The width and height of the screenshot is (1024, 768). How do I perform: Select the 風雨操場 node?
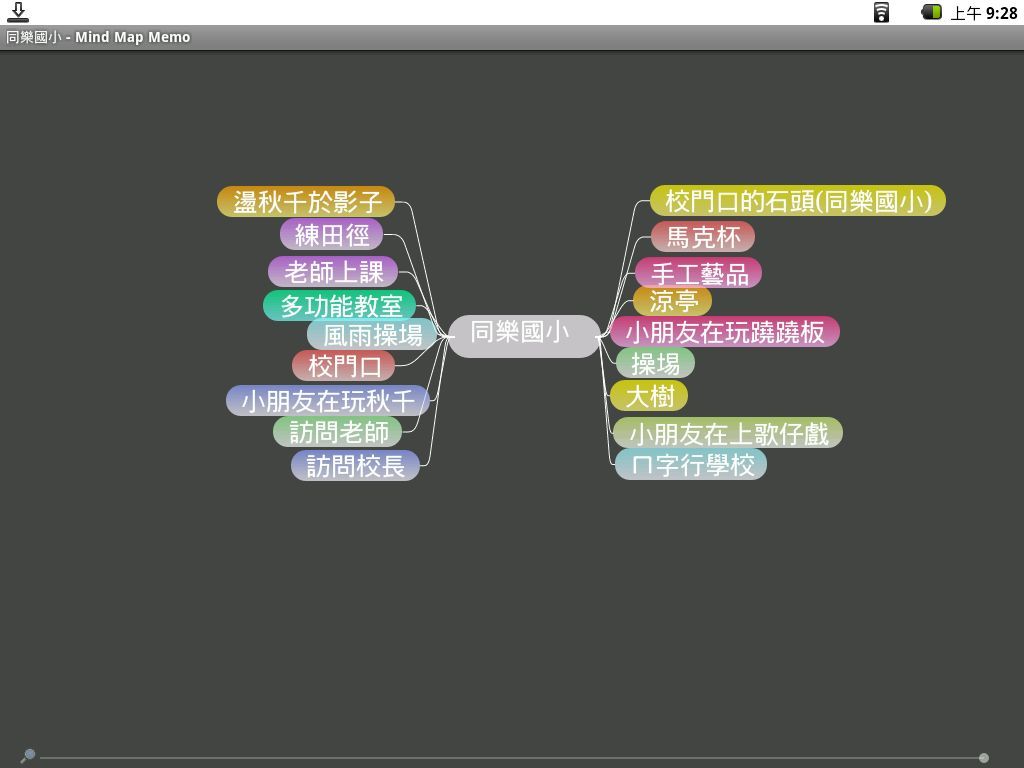[x=372, y=334]
